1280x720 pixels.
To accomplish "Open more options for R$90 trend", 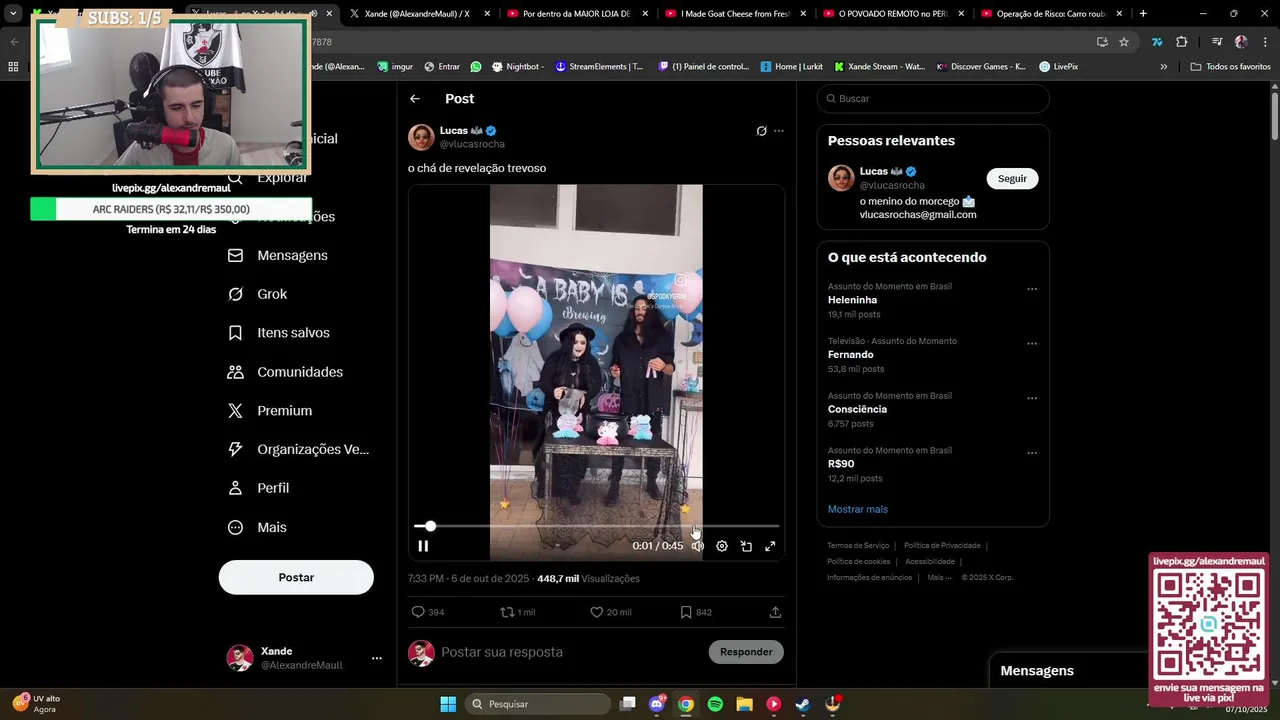I will 1032,453.
